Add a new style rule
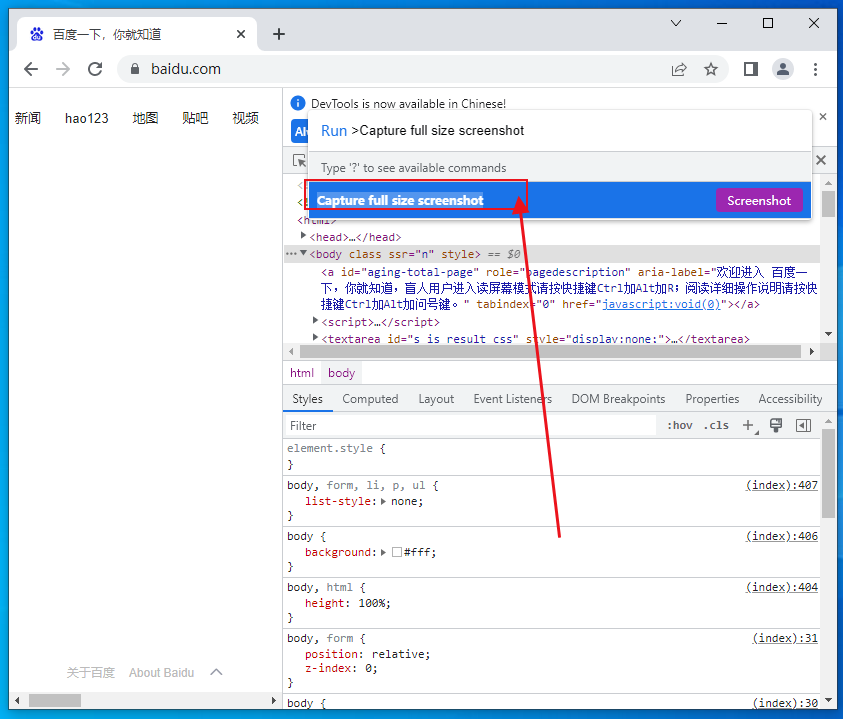This screenshot has height=719, width=843. tap(749, 425)
